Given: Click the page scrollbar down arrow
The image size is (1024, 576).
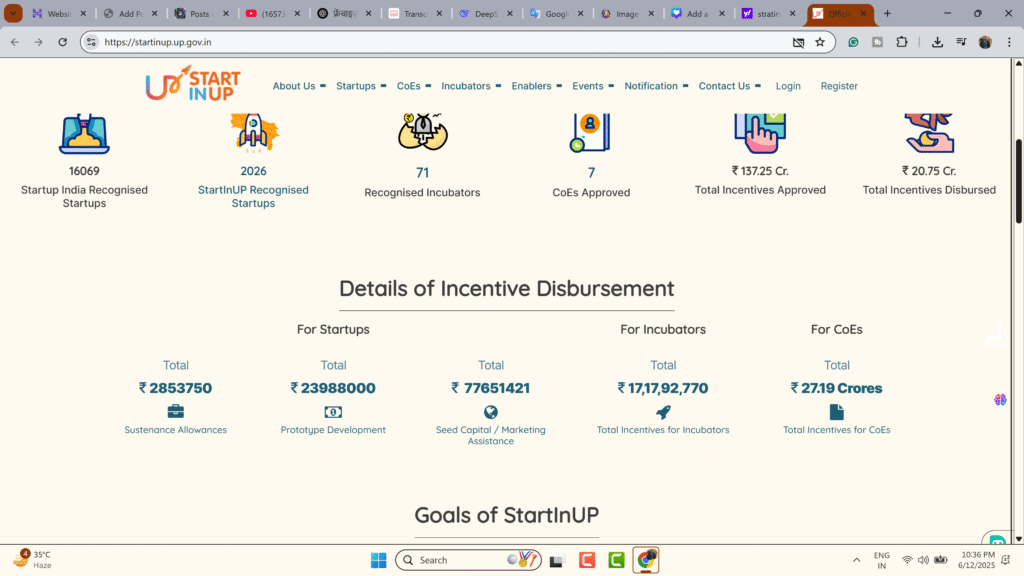Looking at the screenshot, I should tap(1018, 539).
